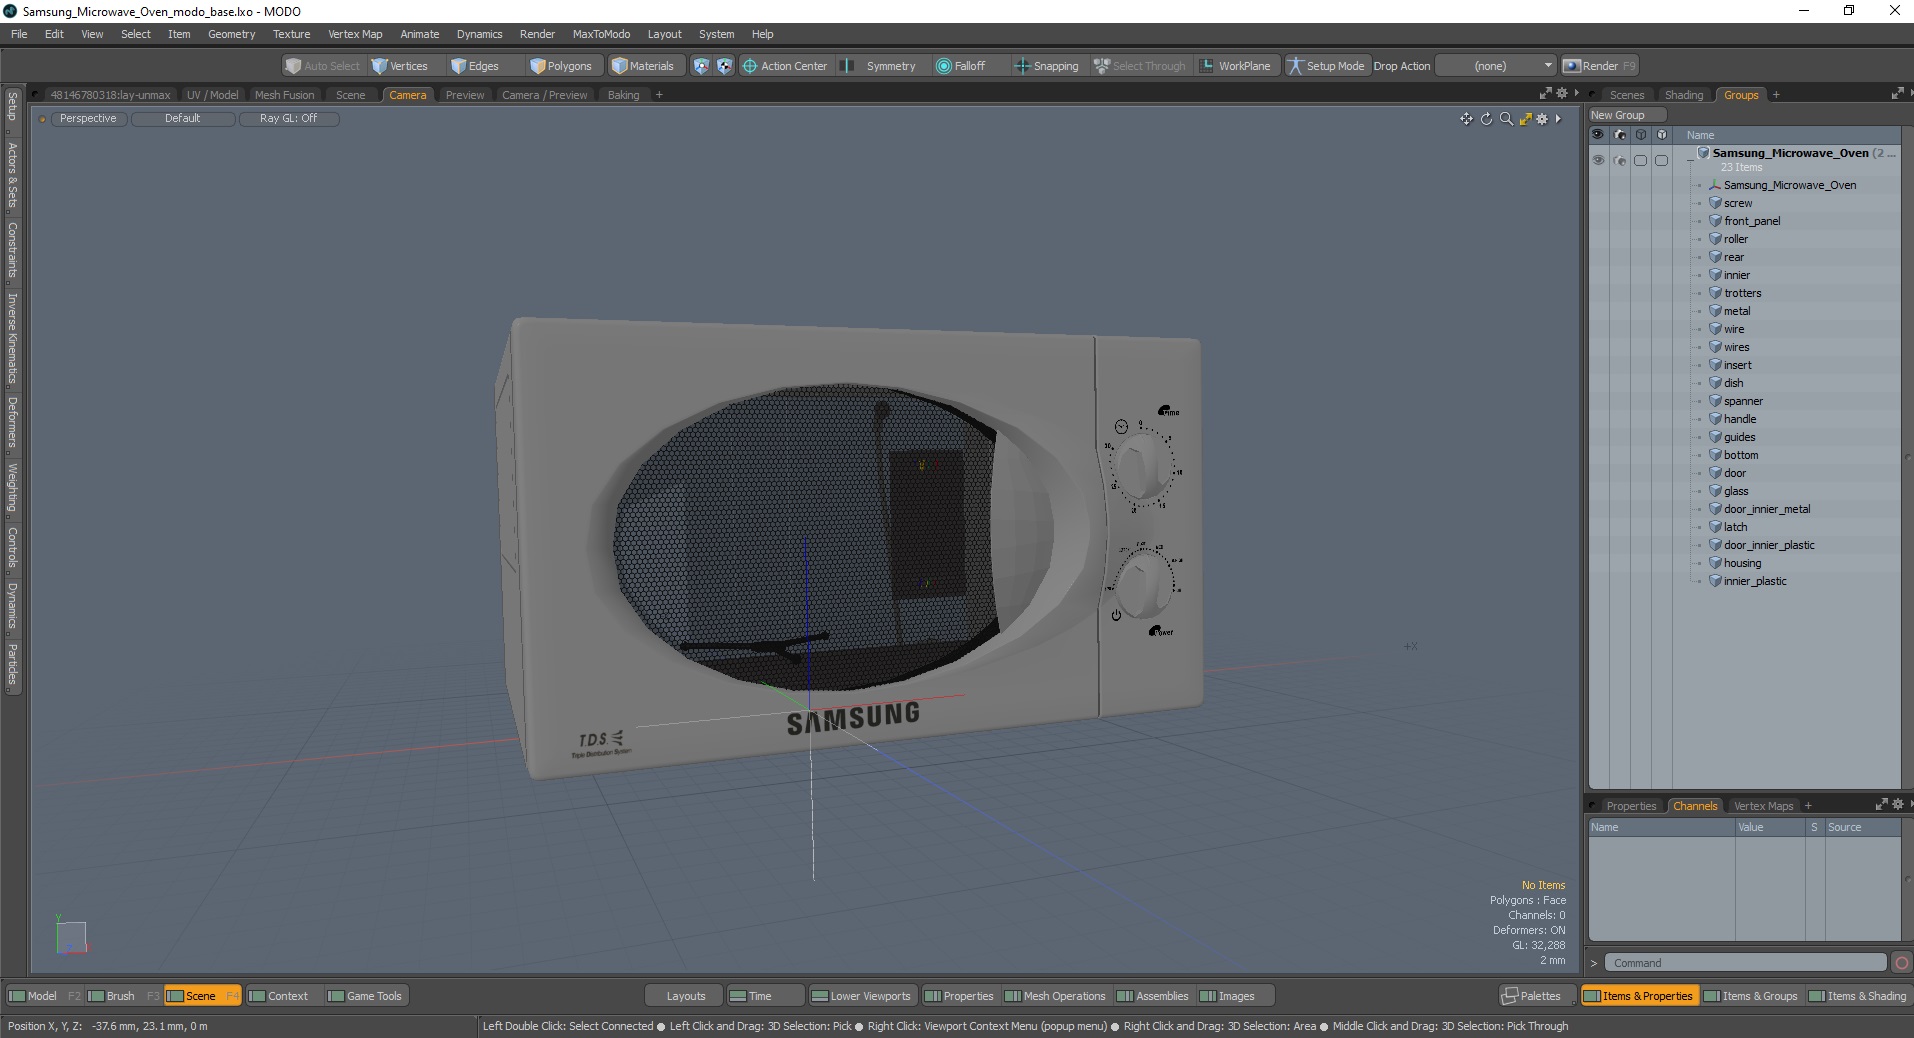Open the Vertex Maps tab
Screen dimensions: 1914x1038
pyautogui.click(x=1763, y=806)
